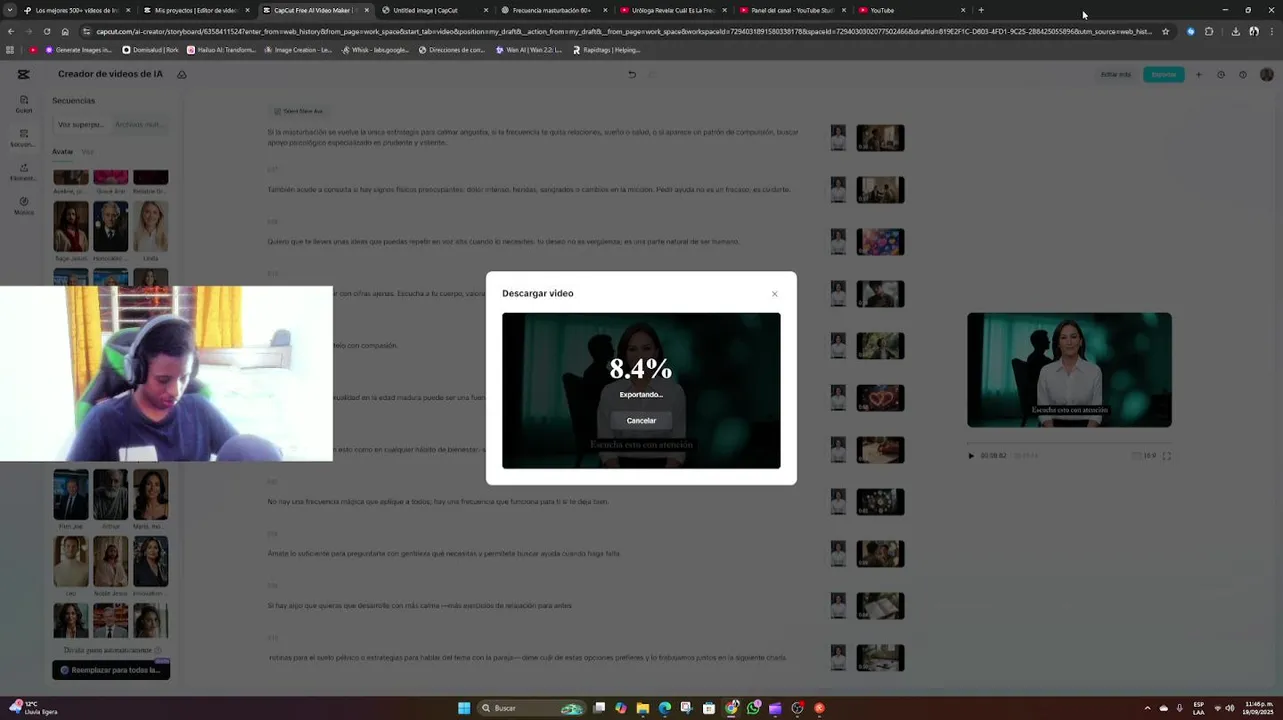Open the Elementos sidebar panel
This screenshot has height=720, width=1283.
(x=24, y=172)
